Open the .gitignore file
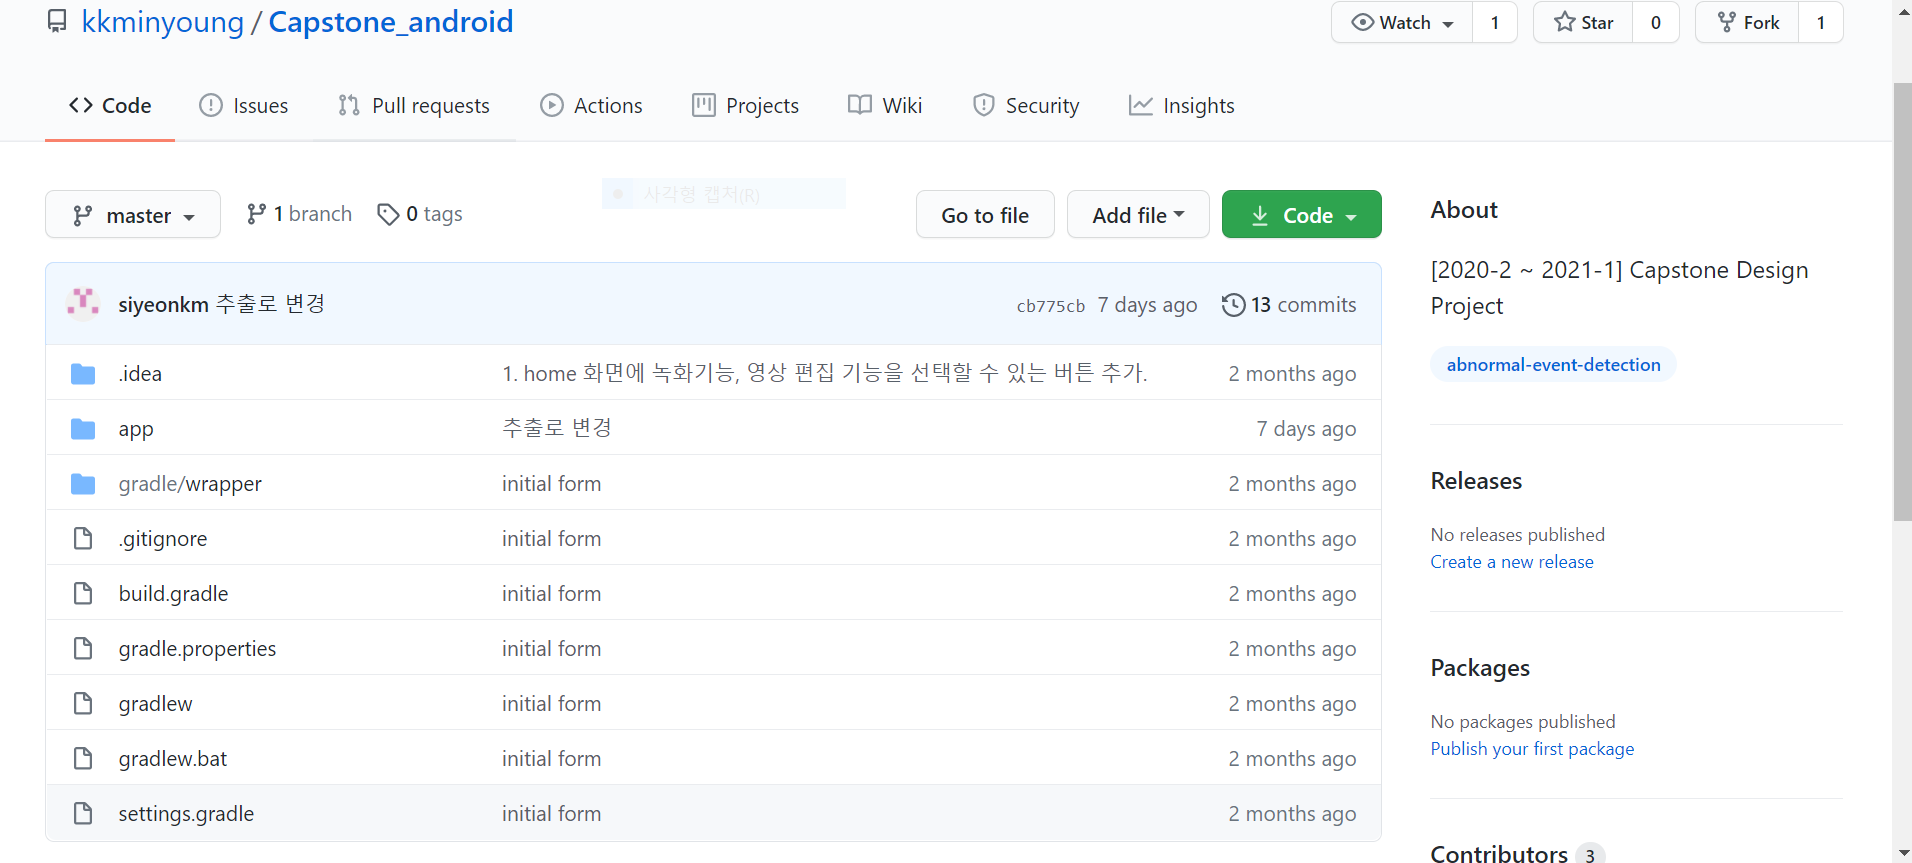This screenshot has width=1912, height=863. [163, 539]
